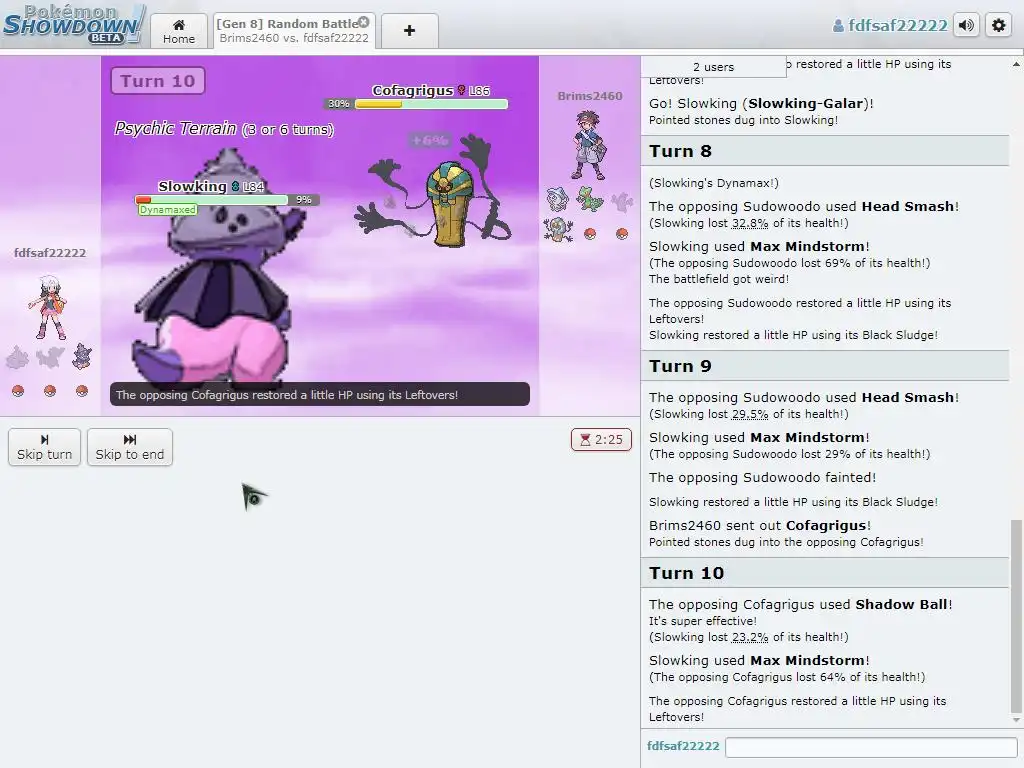Click 'The battlefield got weird!' log line

pos(718,279)
